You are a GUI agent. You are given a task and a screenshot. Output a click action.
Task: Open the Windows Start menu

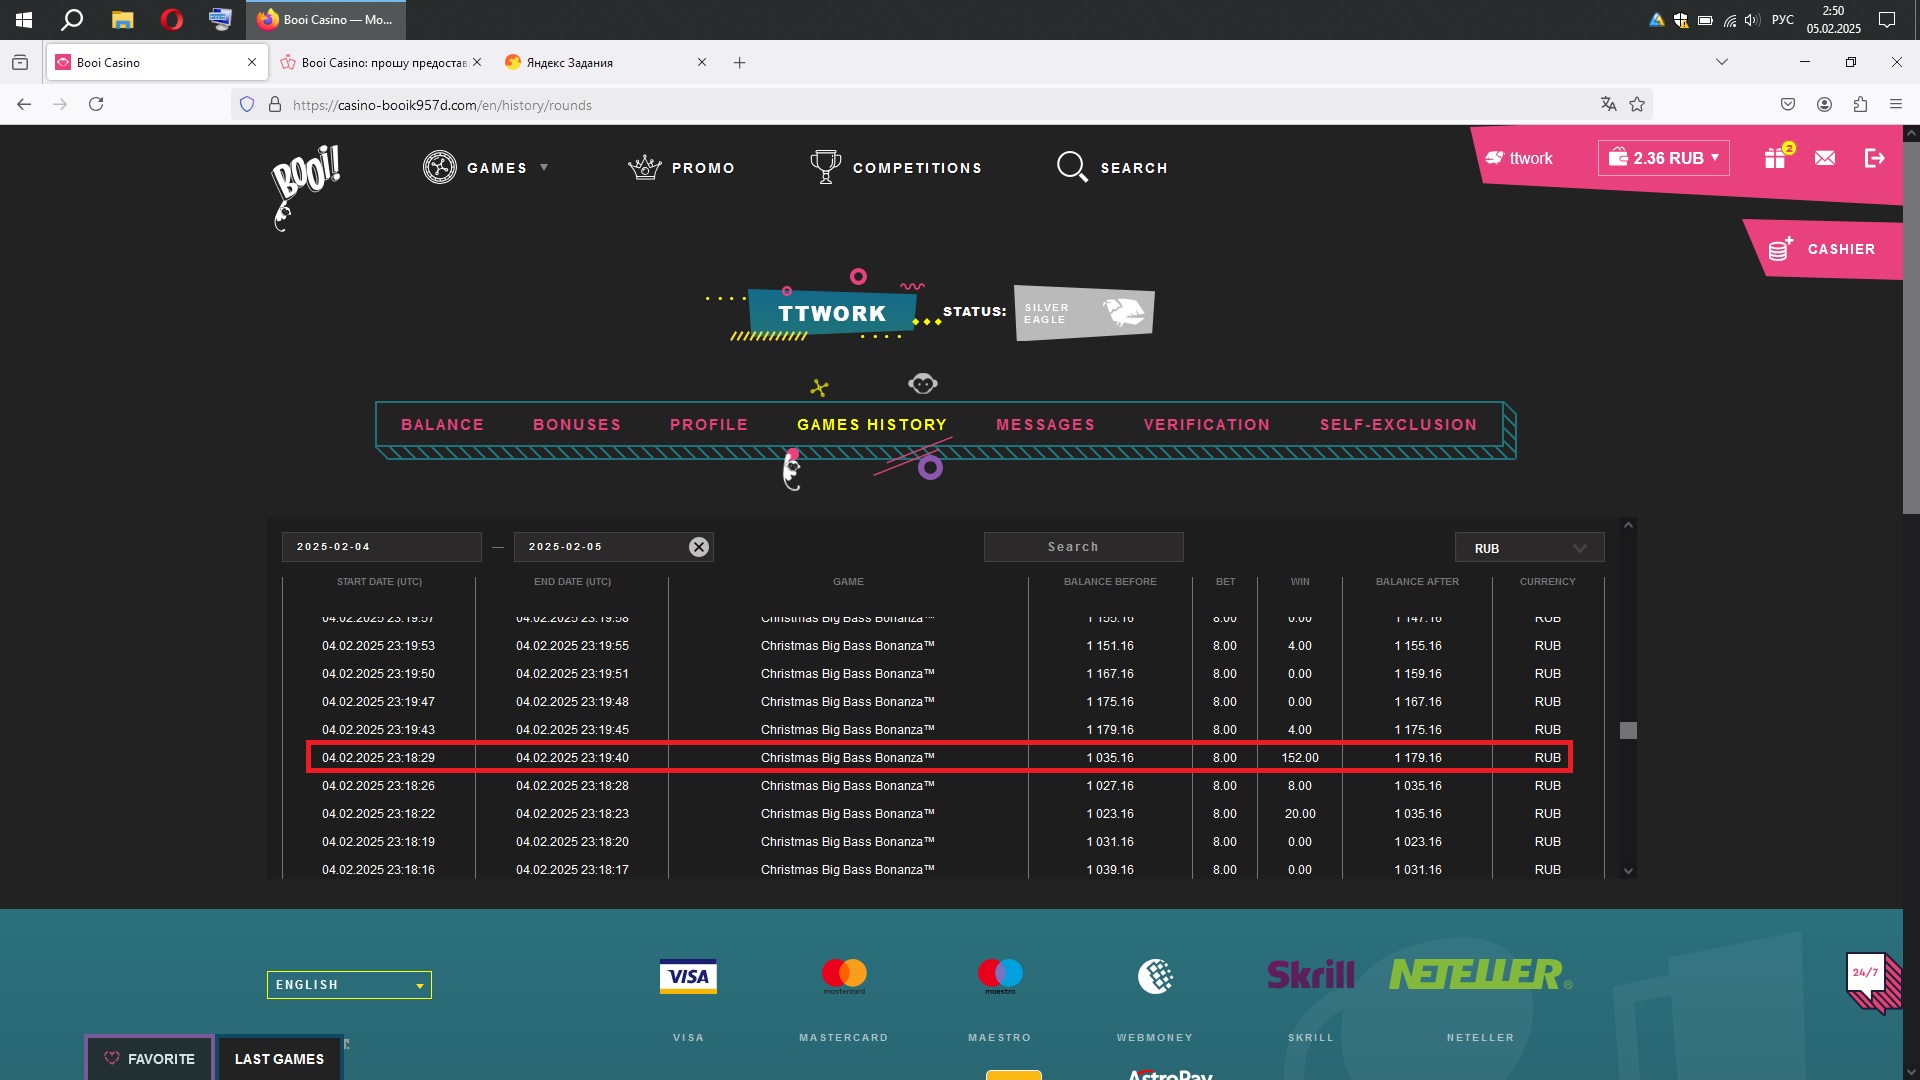pyautogui.click(x=24, y=20)
